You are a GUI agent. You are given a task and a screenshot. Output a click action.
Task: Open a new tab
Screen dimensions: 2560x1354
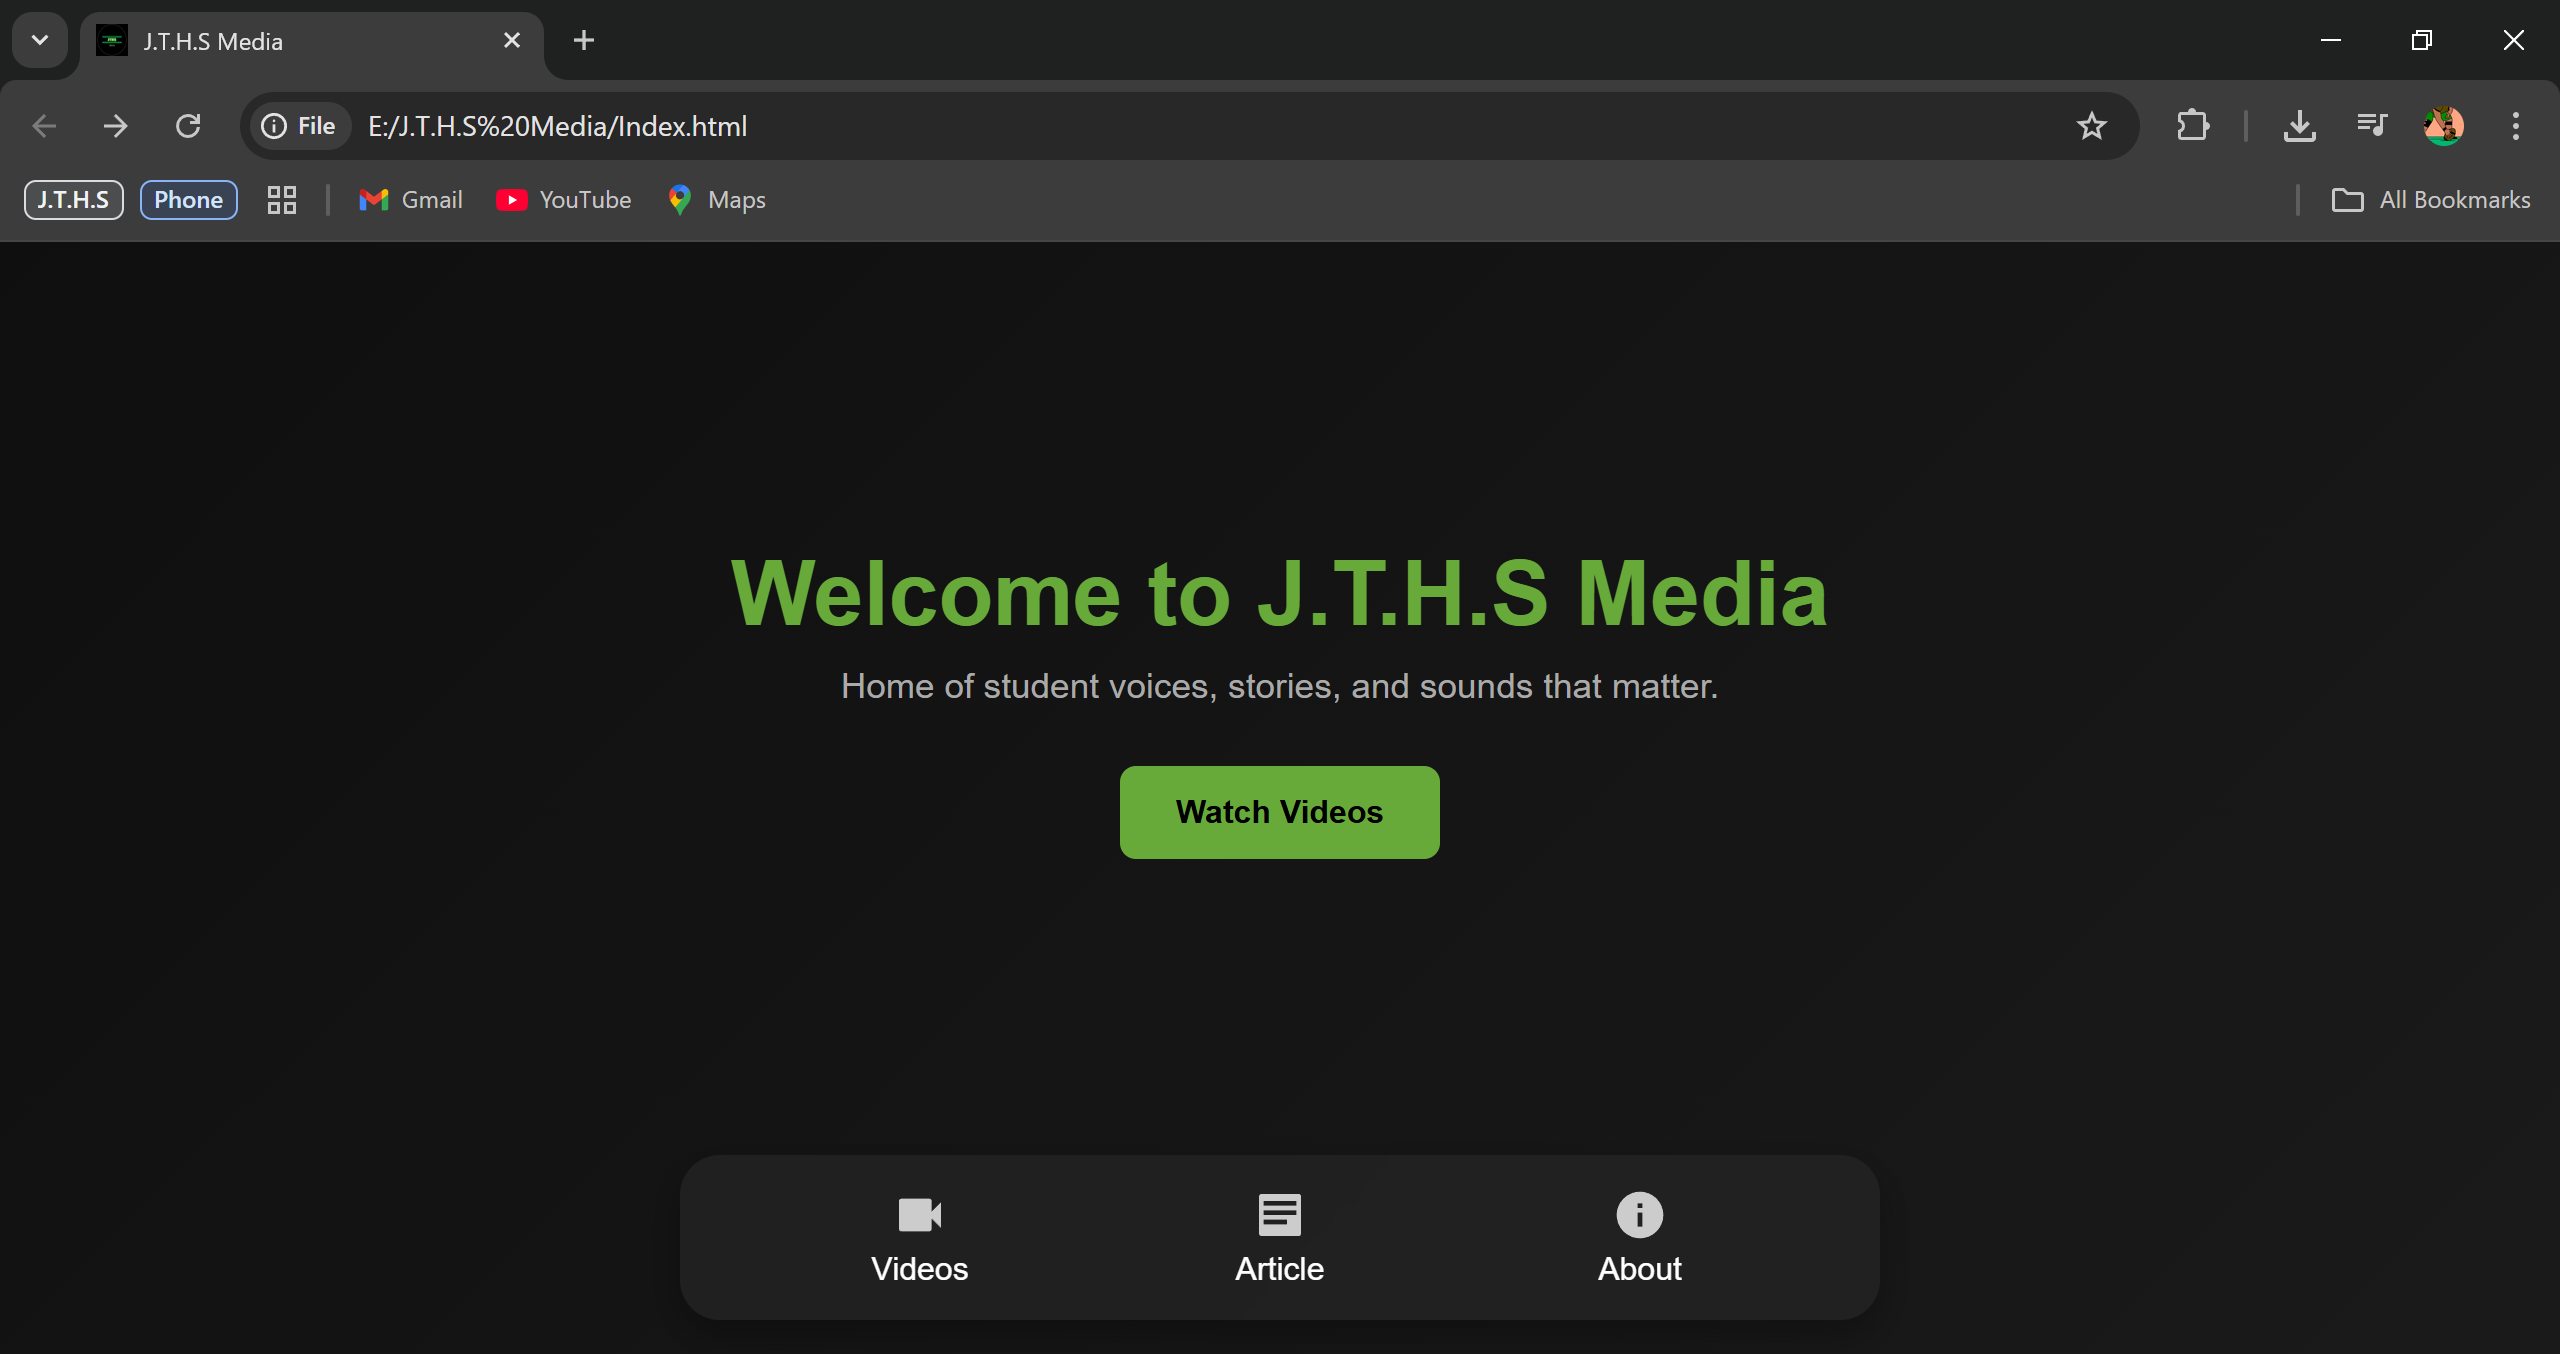tap(584, 40)
